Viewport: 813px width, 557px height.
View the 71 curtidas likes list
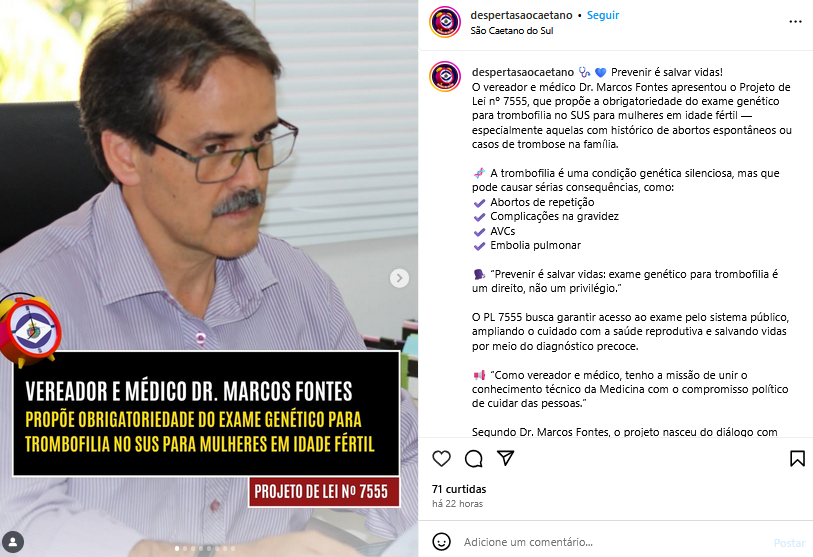(459, 489)
